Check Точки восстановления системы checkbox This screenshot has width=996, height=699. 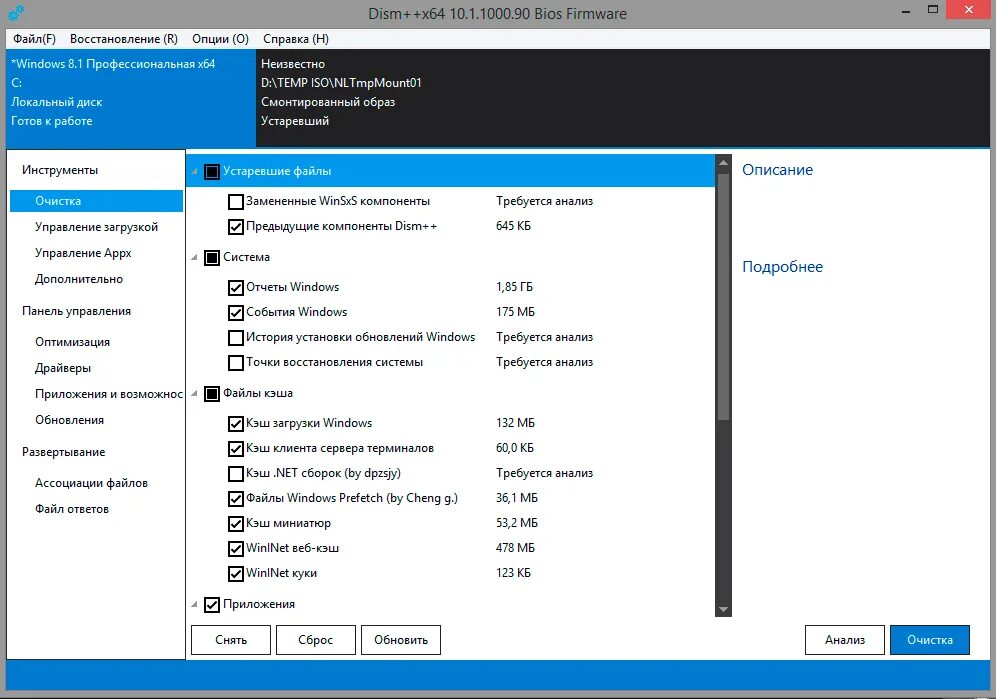click(236, 362)
